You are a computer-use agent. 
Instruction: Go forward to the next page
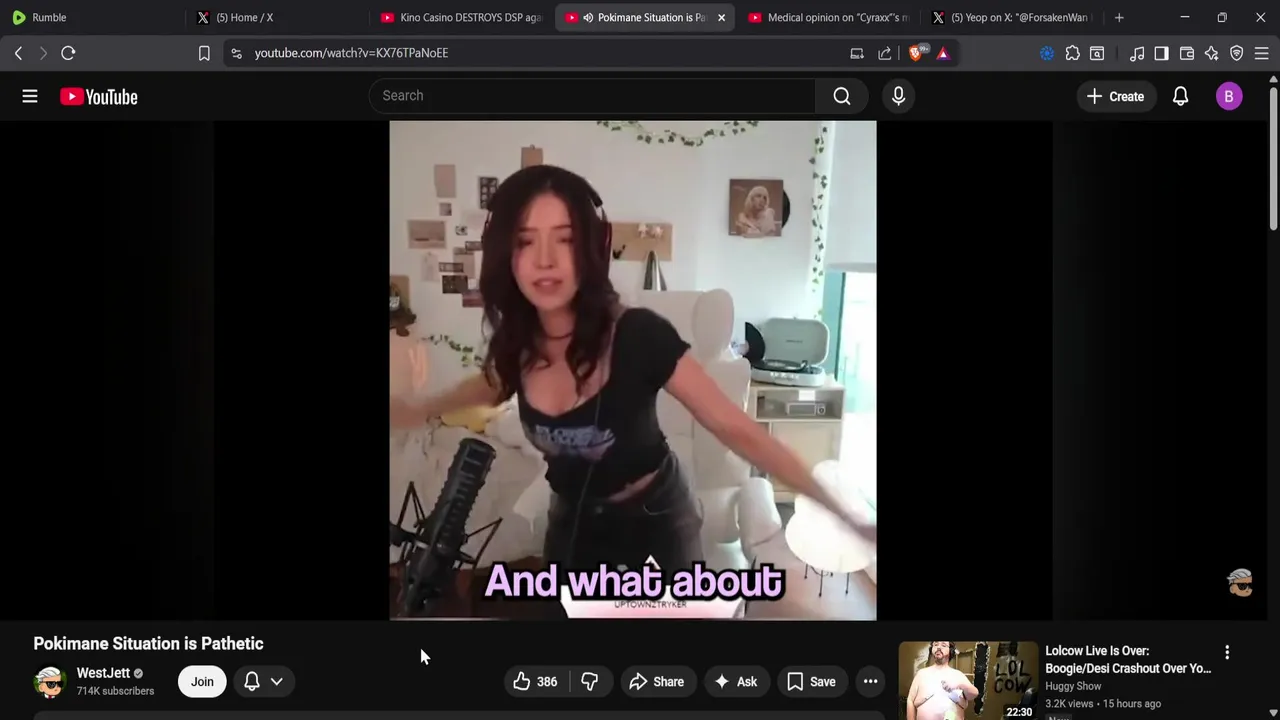click(43, 53)
